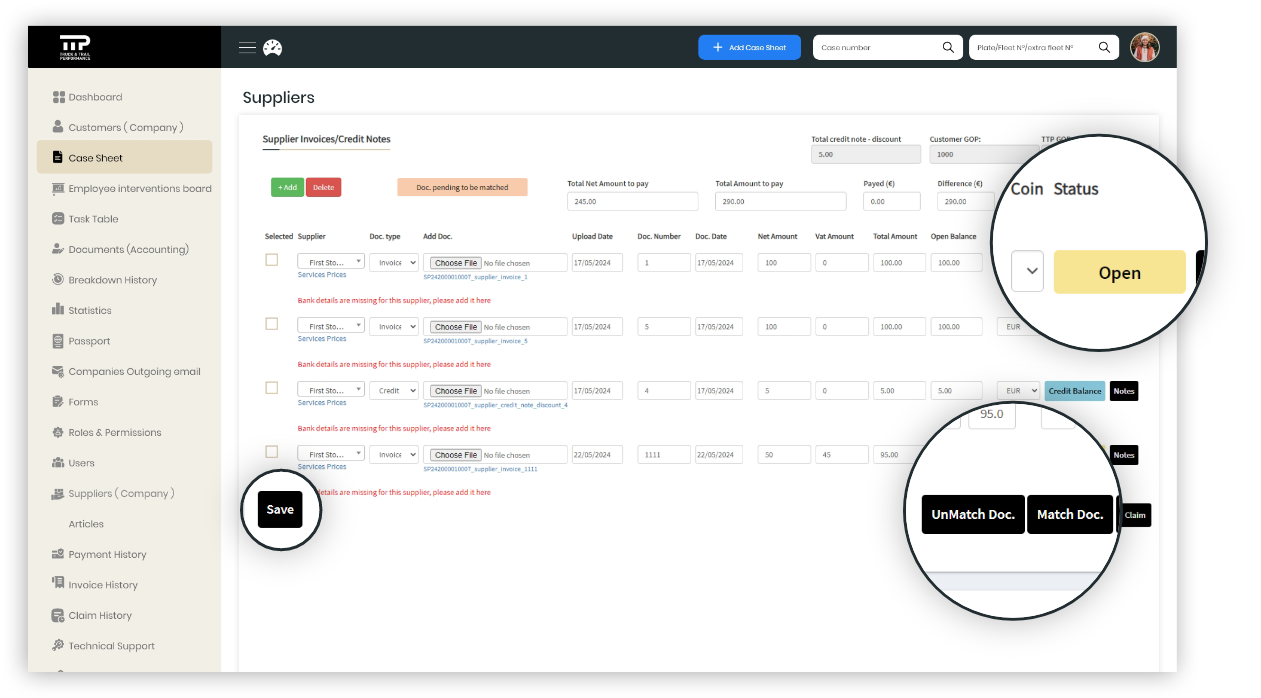The width and height of the screenshot is (1261, 698).
Task: Go to Payment History menu item
Action: [107, 554]
